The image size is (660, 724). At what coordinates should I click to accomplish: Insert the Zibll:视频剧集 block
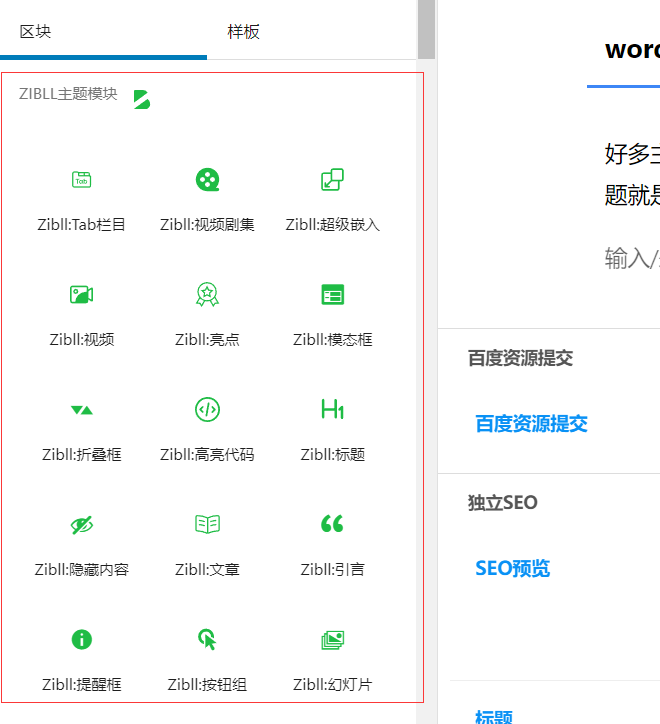coord(207,198)
